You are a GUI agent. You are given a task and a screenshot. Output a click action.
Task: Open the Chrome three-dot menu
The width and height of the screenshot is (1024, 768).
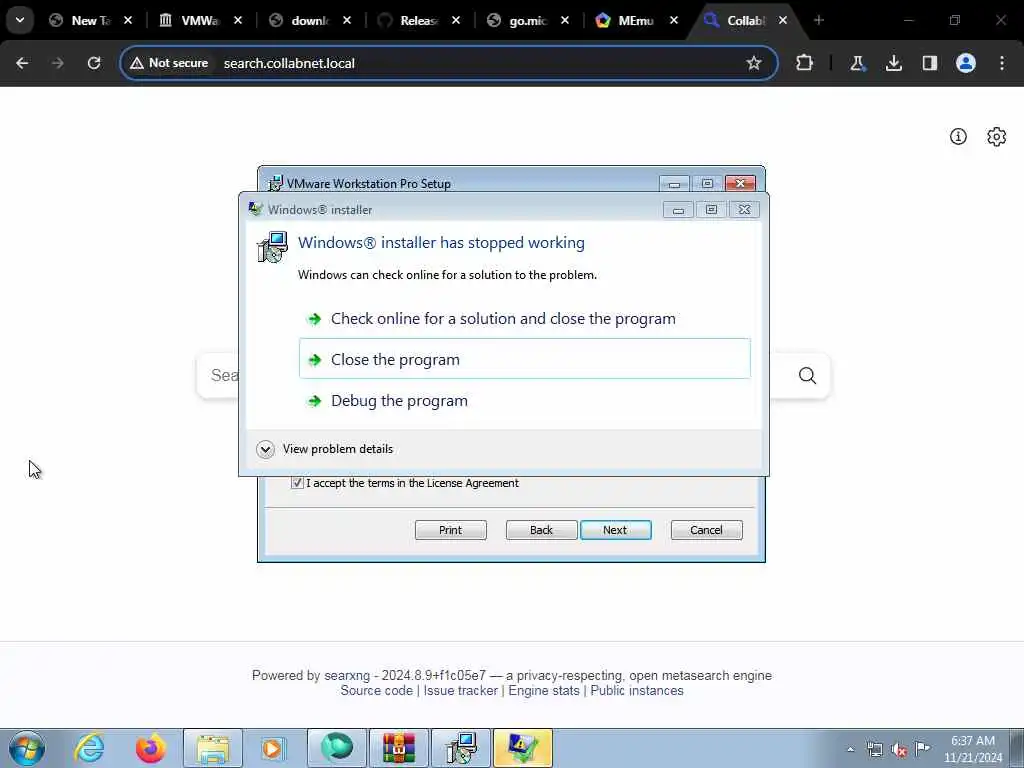coord(1002,63)
